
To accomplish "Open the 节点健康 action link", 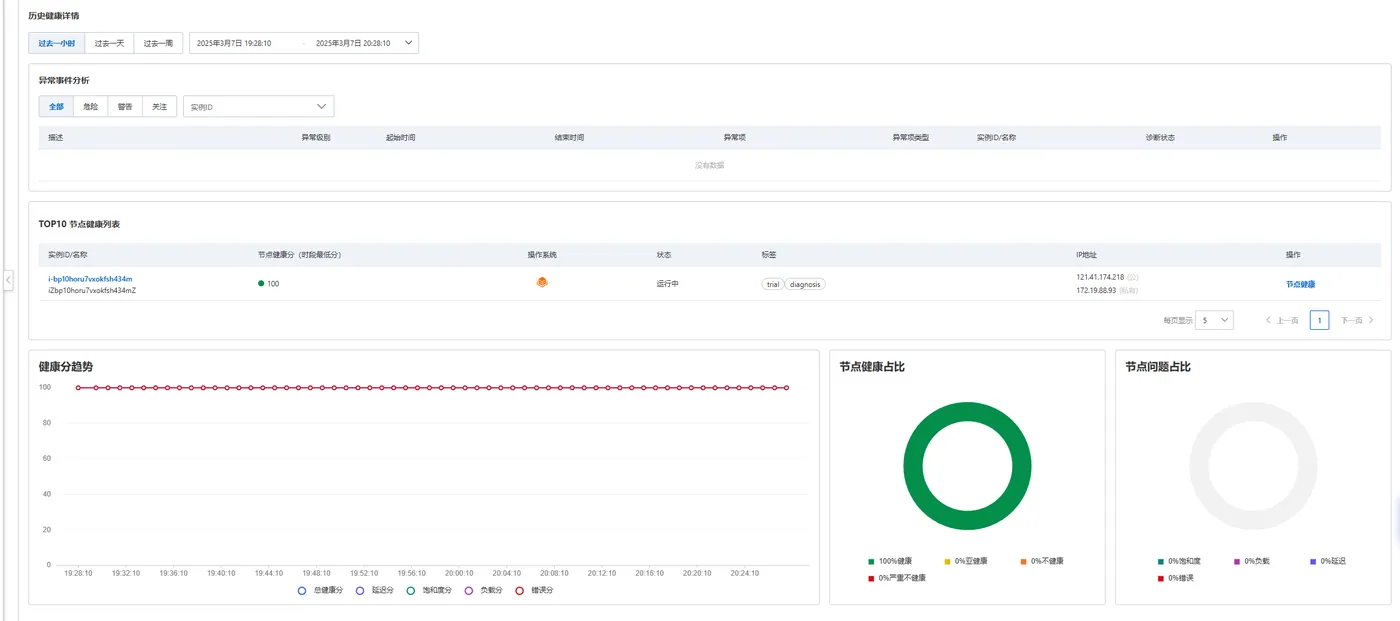I will pyautogui.click(x=1300, y=284).
